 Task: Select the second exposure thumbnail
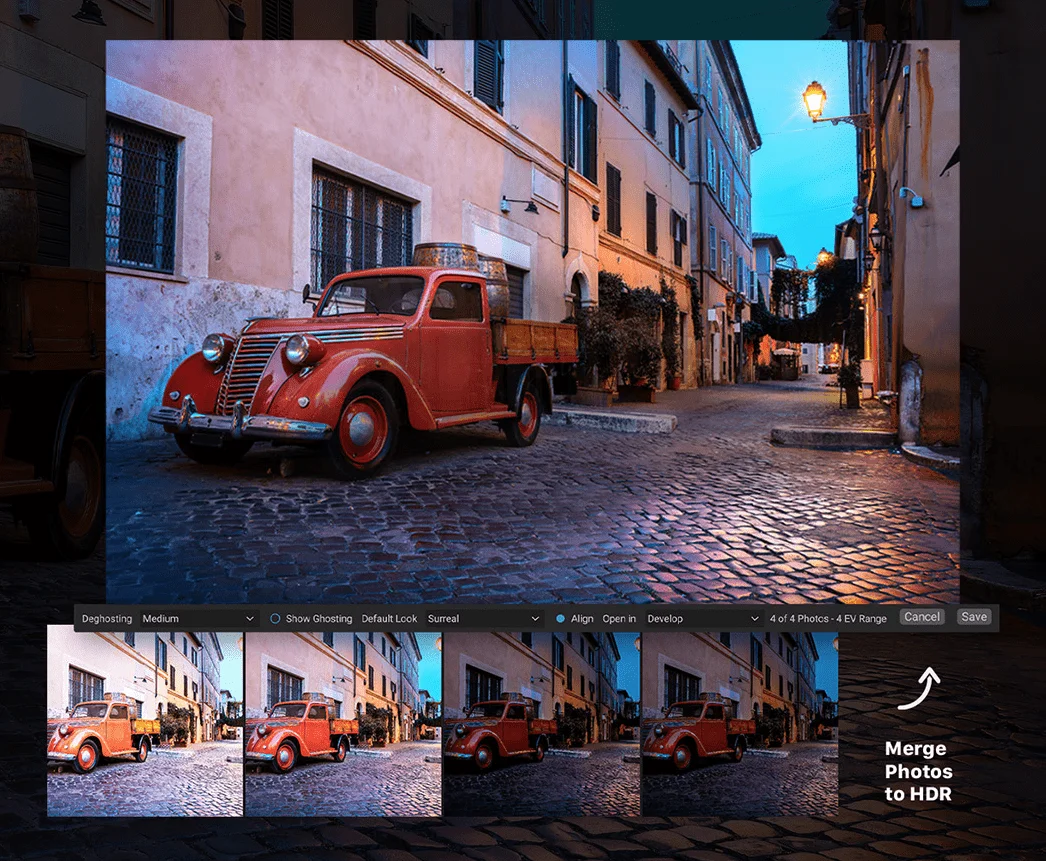(x=343, y=724)
